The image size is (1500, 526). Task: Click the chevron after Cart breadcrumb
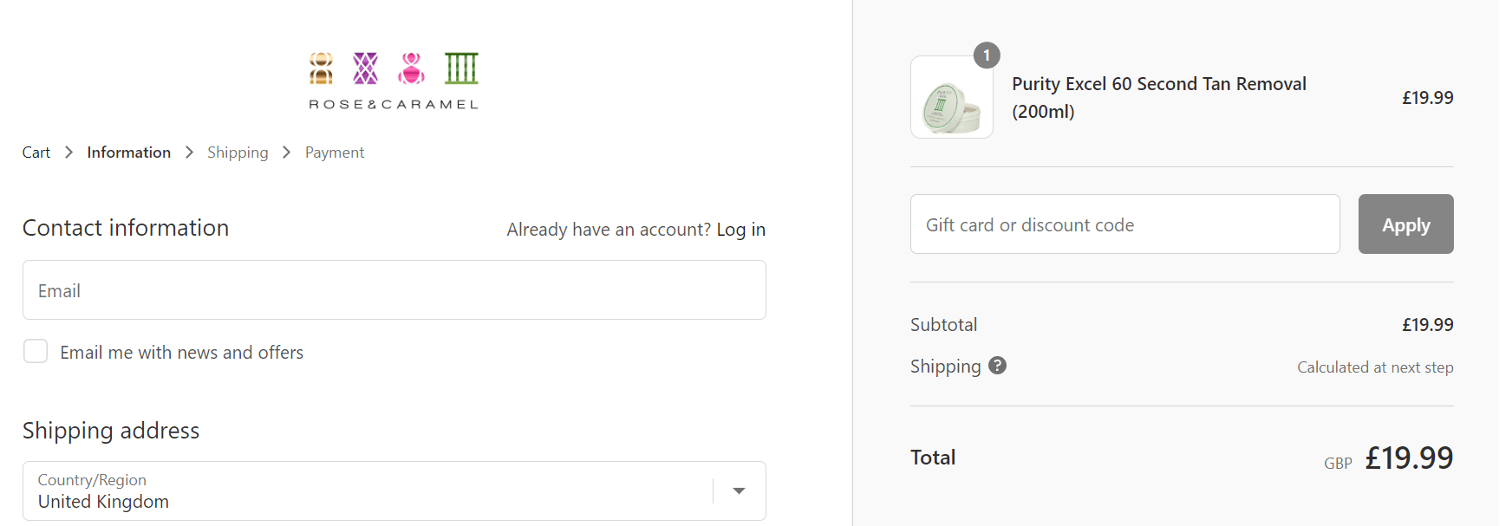[69, 152]
